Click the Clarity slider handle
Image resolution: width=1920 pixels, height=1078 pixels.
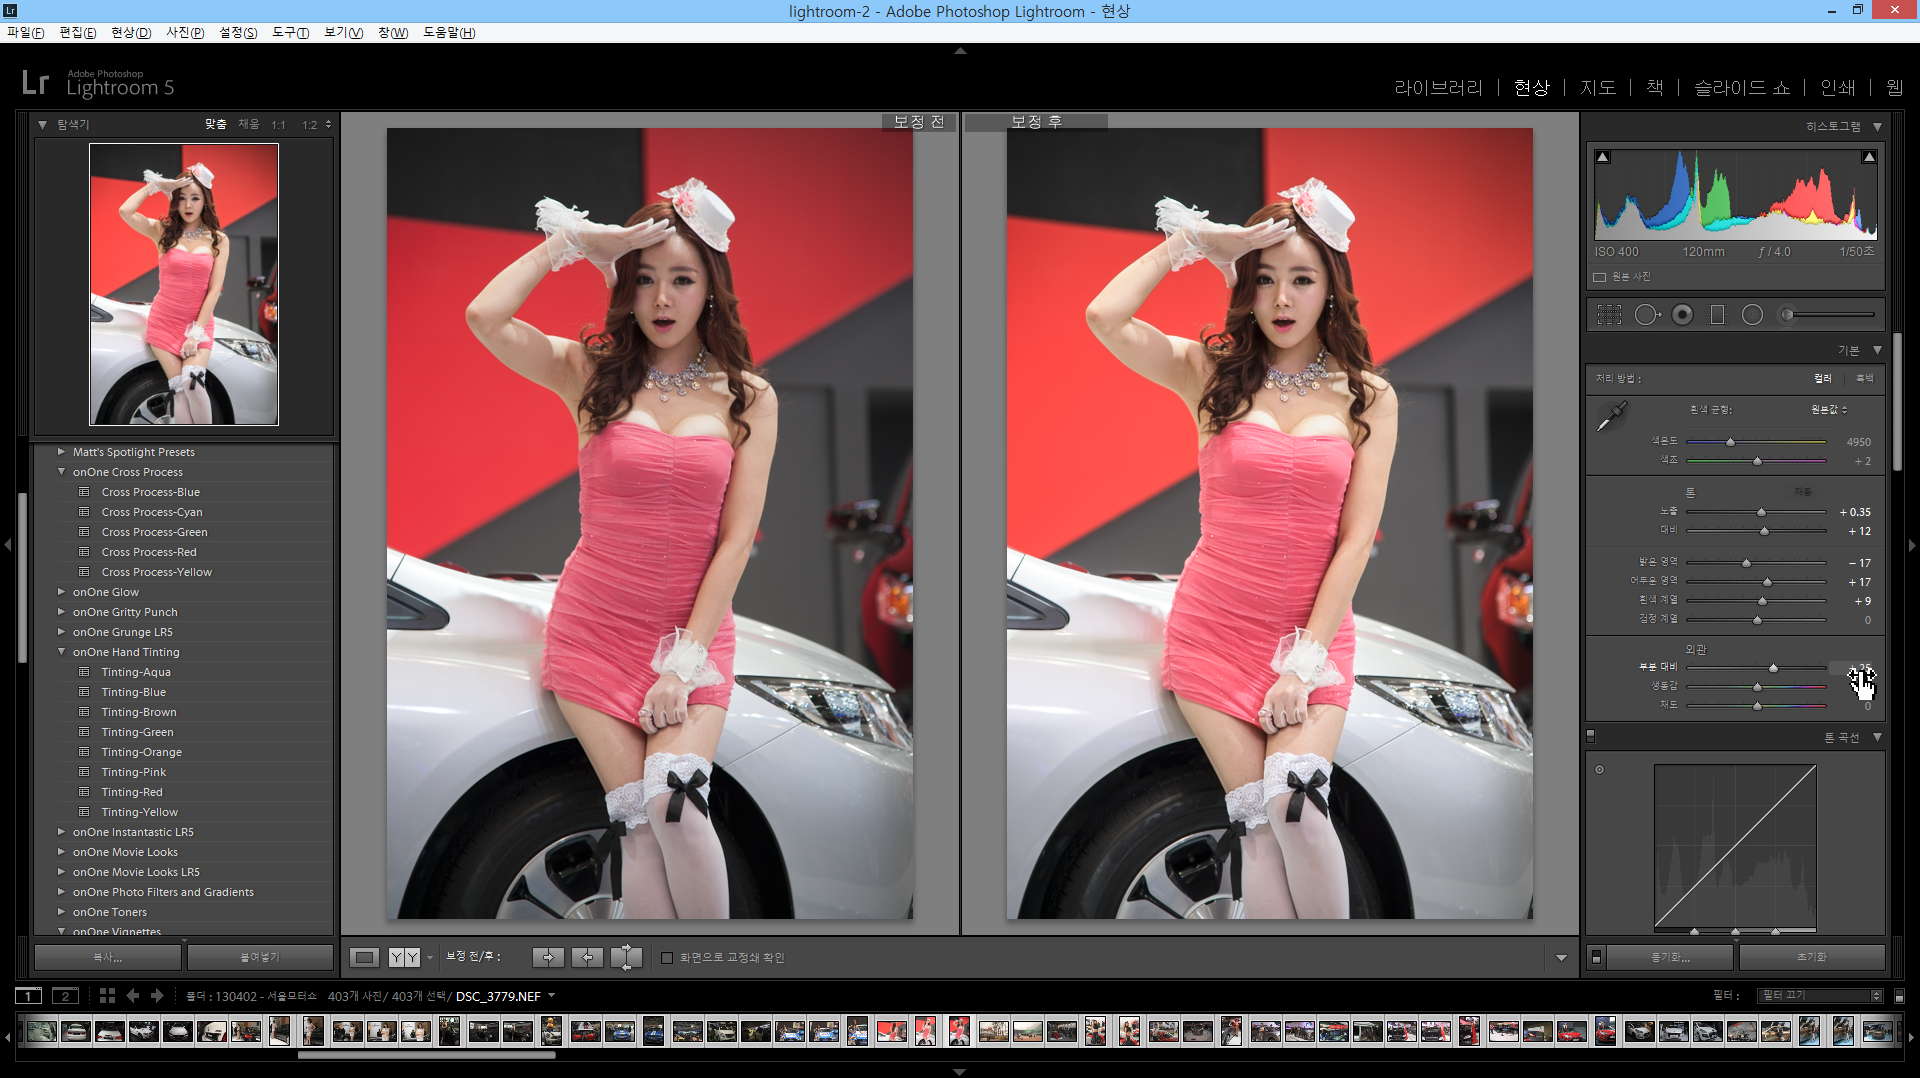click(1773, 667)
